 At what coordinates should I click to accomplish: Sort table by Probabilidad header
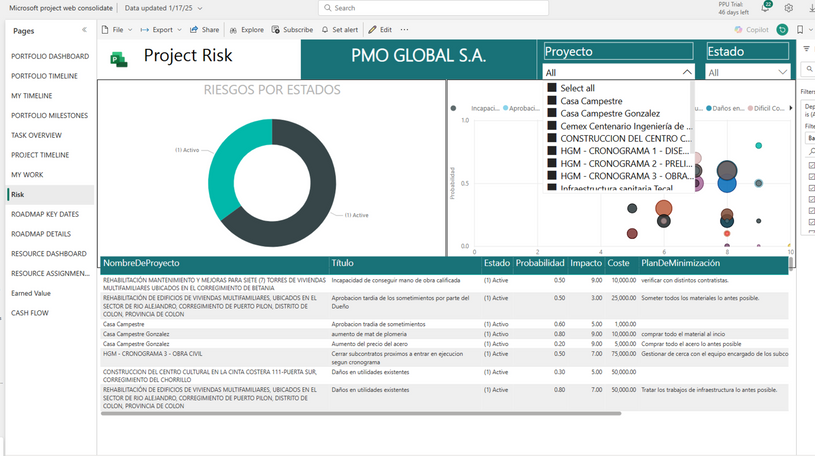pos(540,263)
